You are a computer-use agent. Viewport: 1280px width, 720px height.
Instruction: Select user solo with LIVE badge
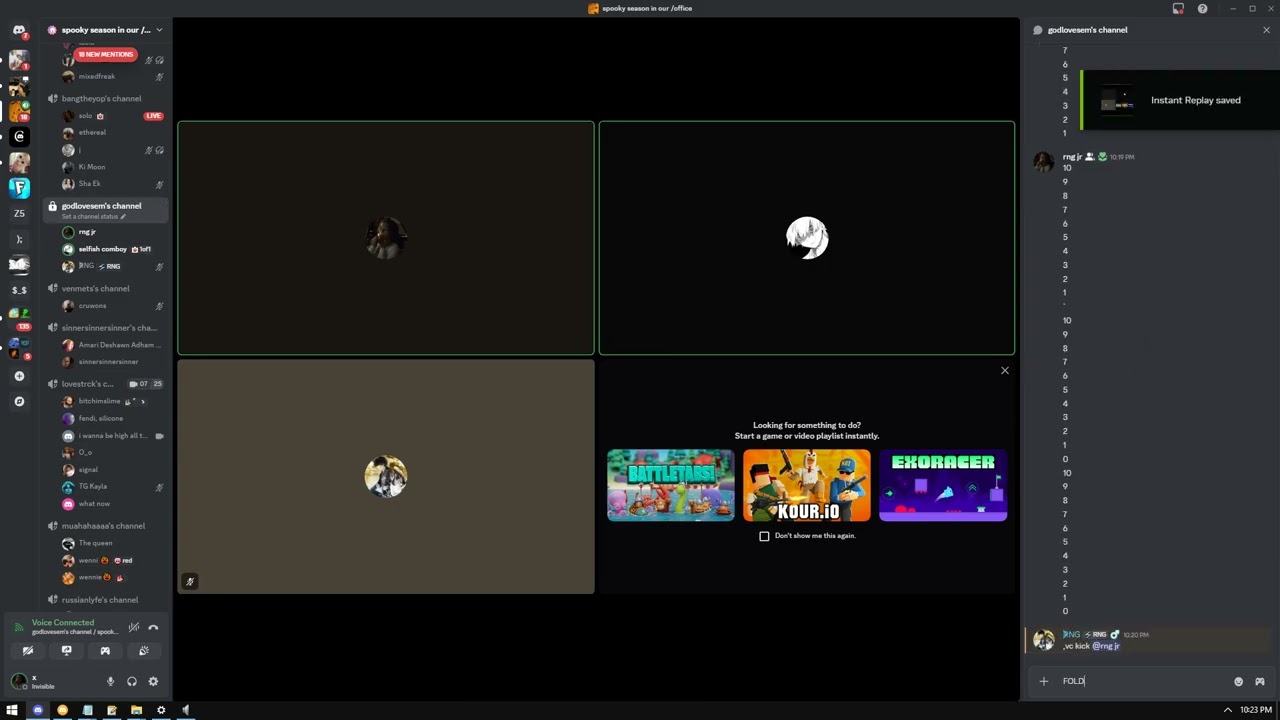[85, 116]
